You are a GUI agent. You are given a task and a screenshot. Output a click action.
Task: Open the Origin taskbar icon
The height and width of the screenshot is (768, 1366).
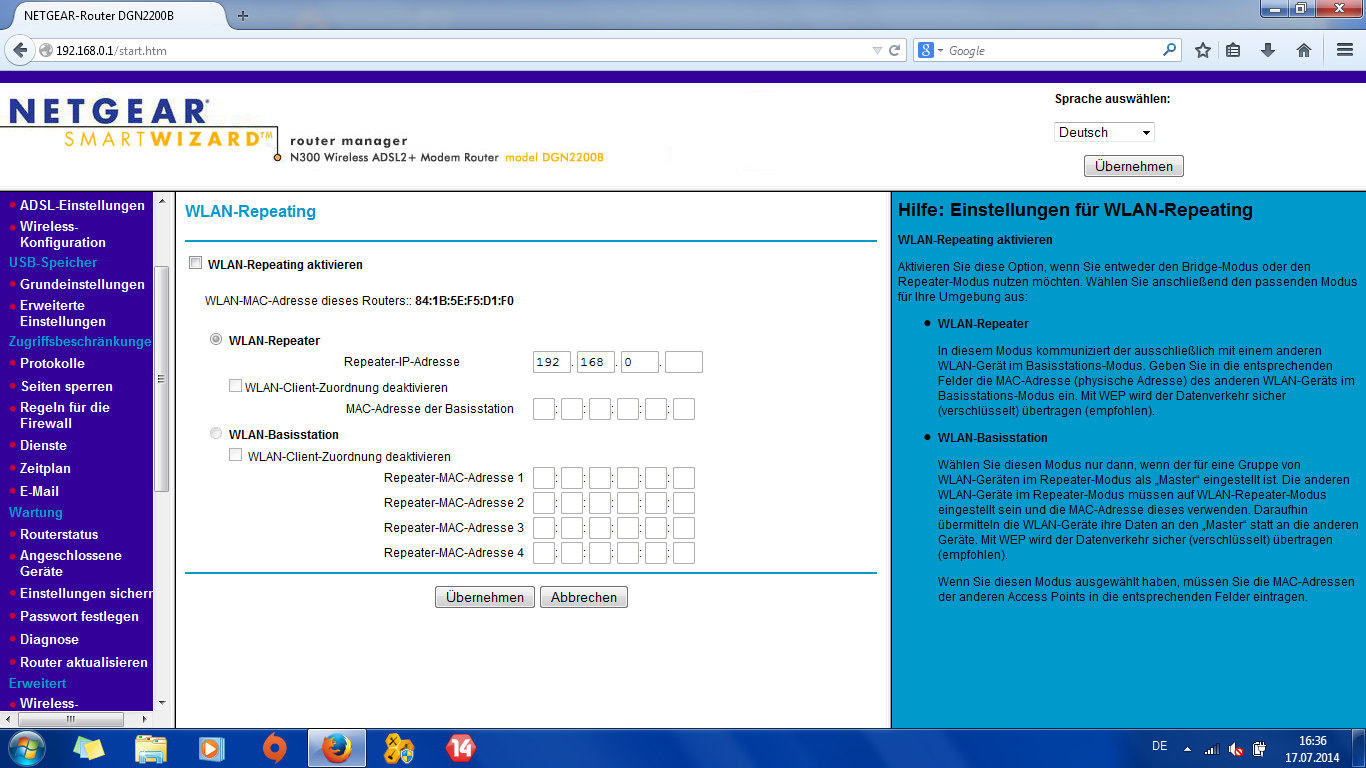point(274,748)
